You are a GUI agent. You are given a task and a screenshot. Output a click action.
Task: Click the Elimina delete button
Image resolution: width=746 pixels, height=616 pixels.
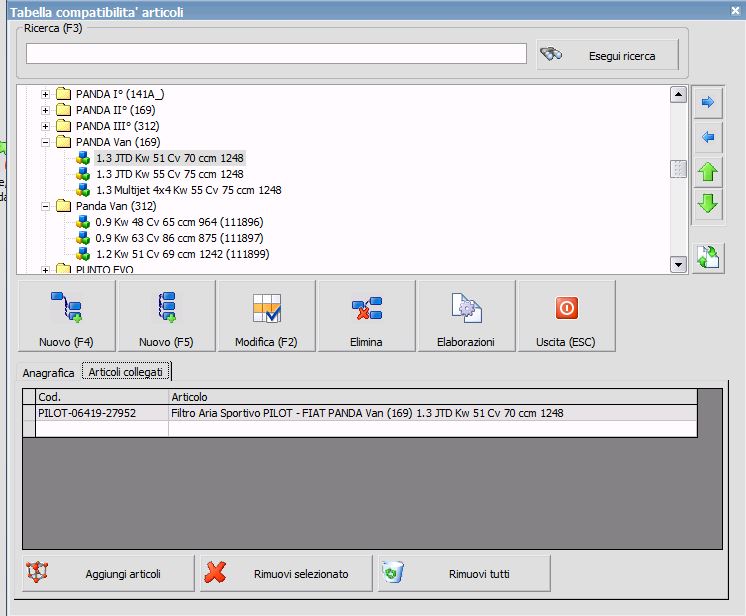[x=366, y=316]
